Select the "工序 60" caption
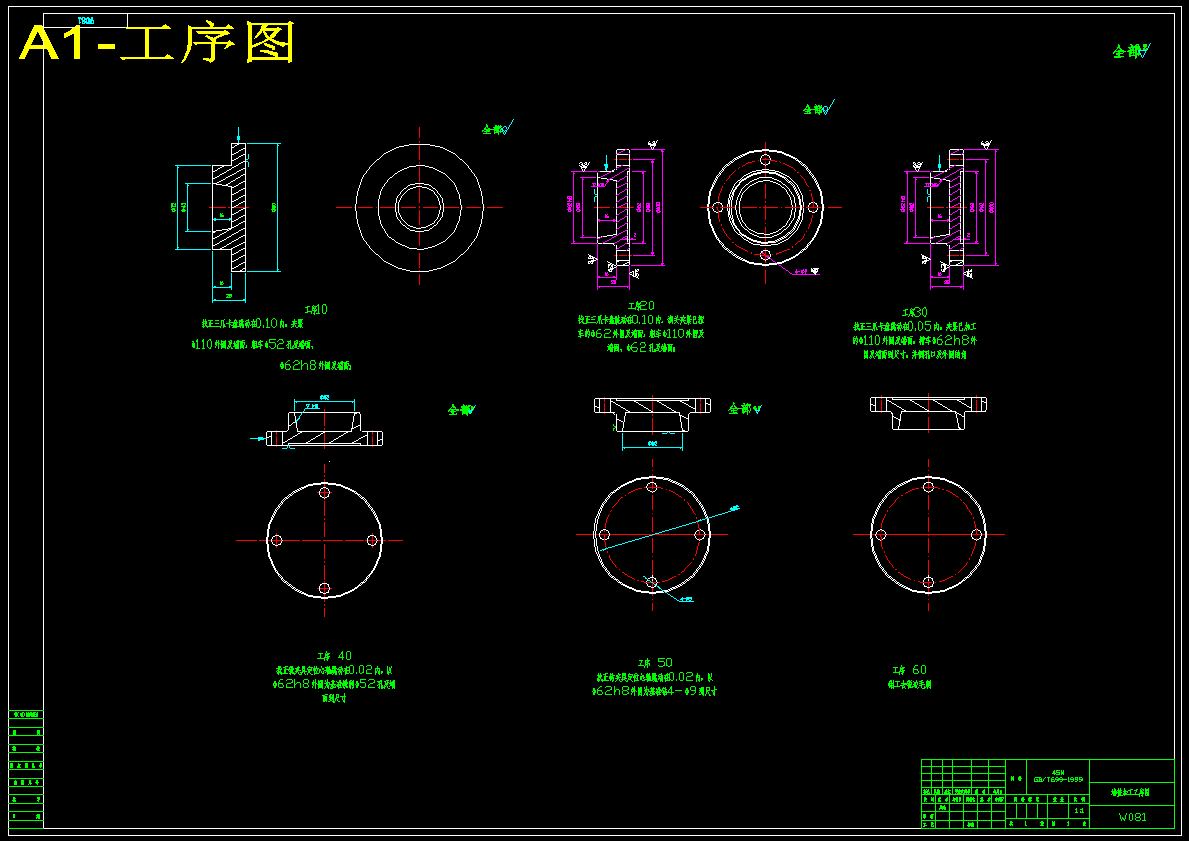Screen dimensions: 1189x841 909,670
